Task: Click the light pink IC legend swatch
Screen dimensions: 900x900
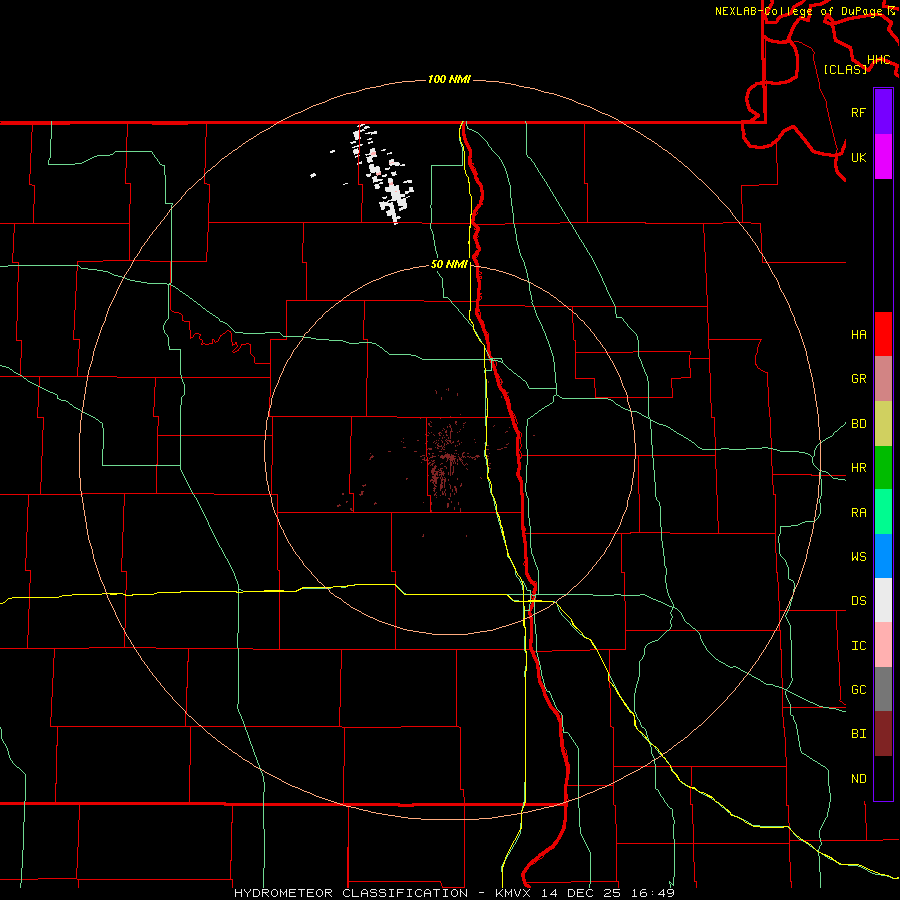Action: (x=883, y=645)
